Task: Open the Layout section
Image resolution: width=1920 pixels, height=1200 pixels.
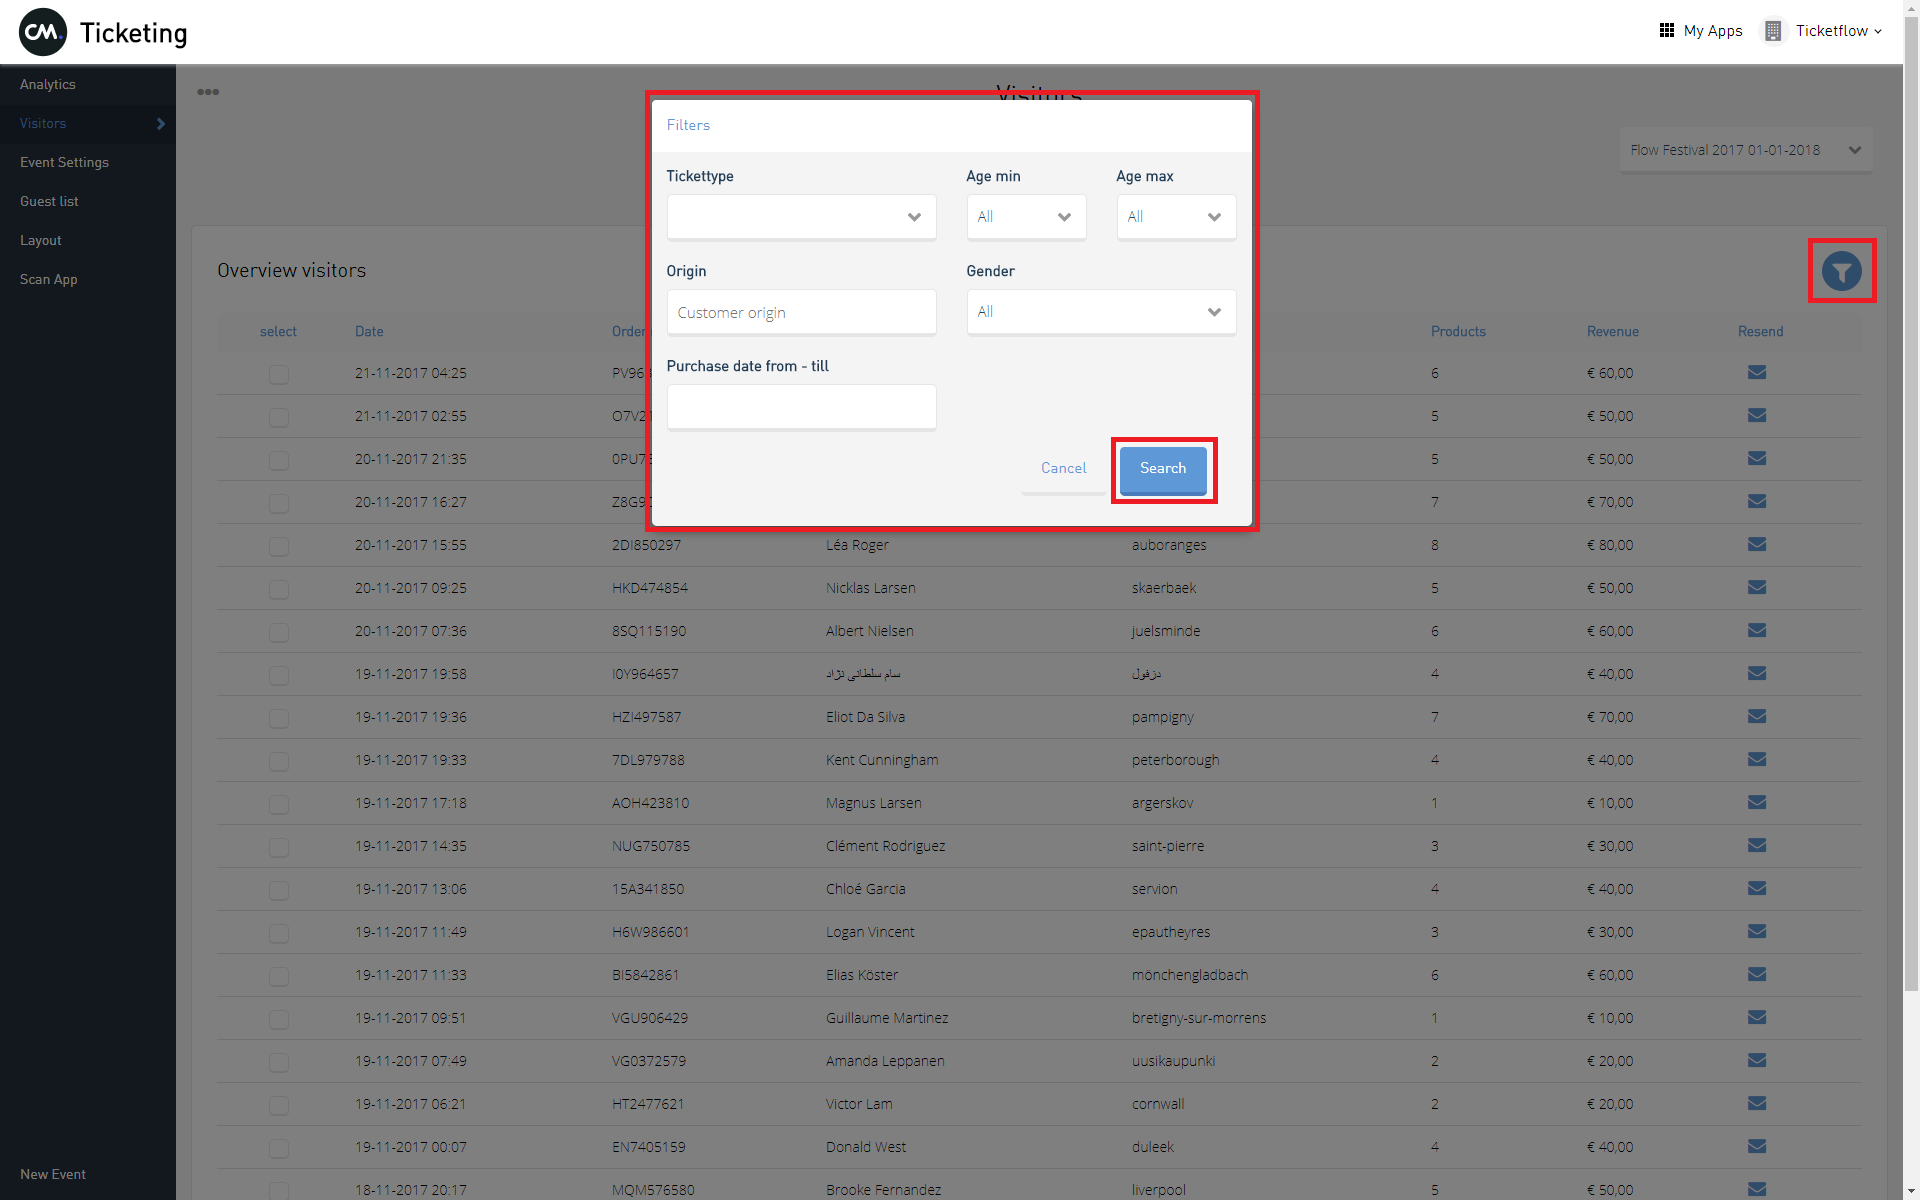Action: (x=41, y=240)
